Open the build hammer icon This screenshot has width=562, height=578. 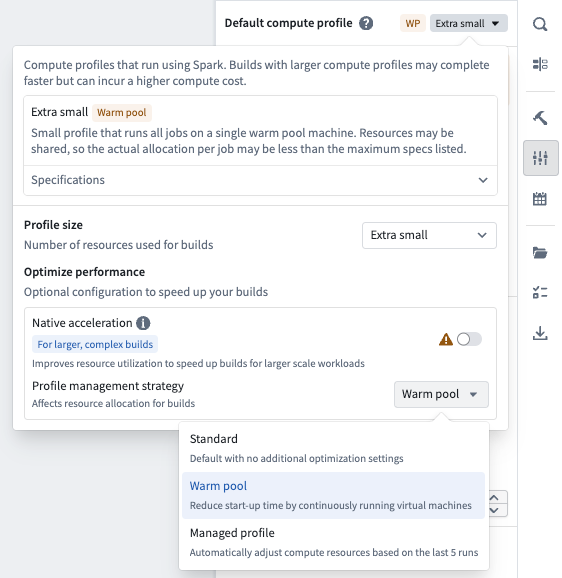point(540,118)
